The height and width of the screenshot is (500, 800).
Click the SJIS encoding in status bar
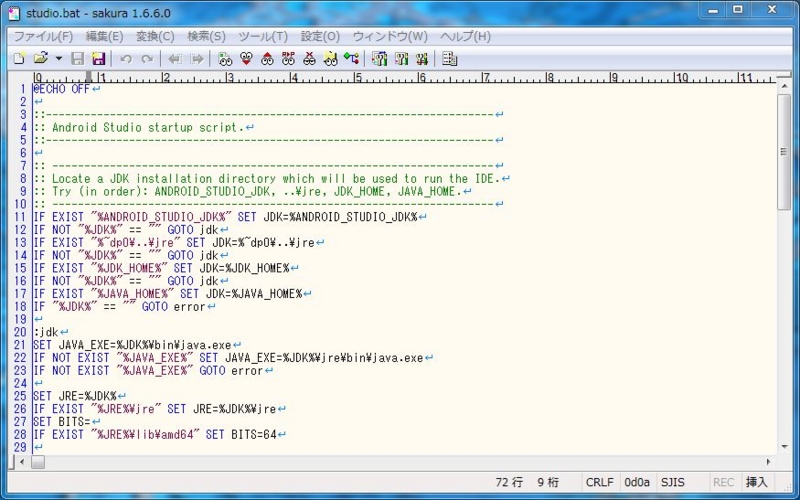click(673, 482)
